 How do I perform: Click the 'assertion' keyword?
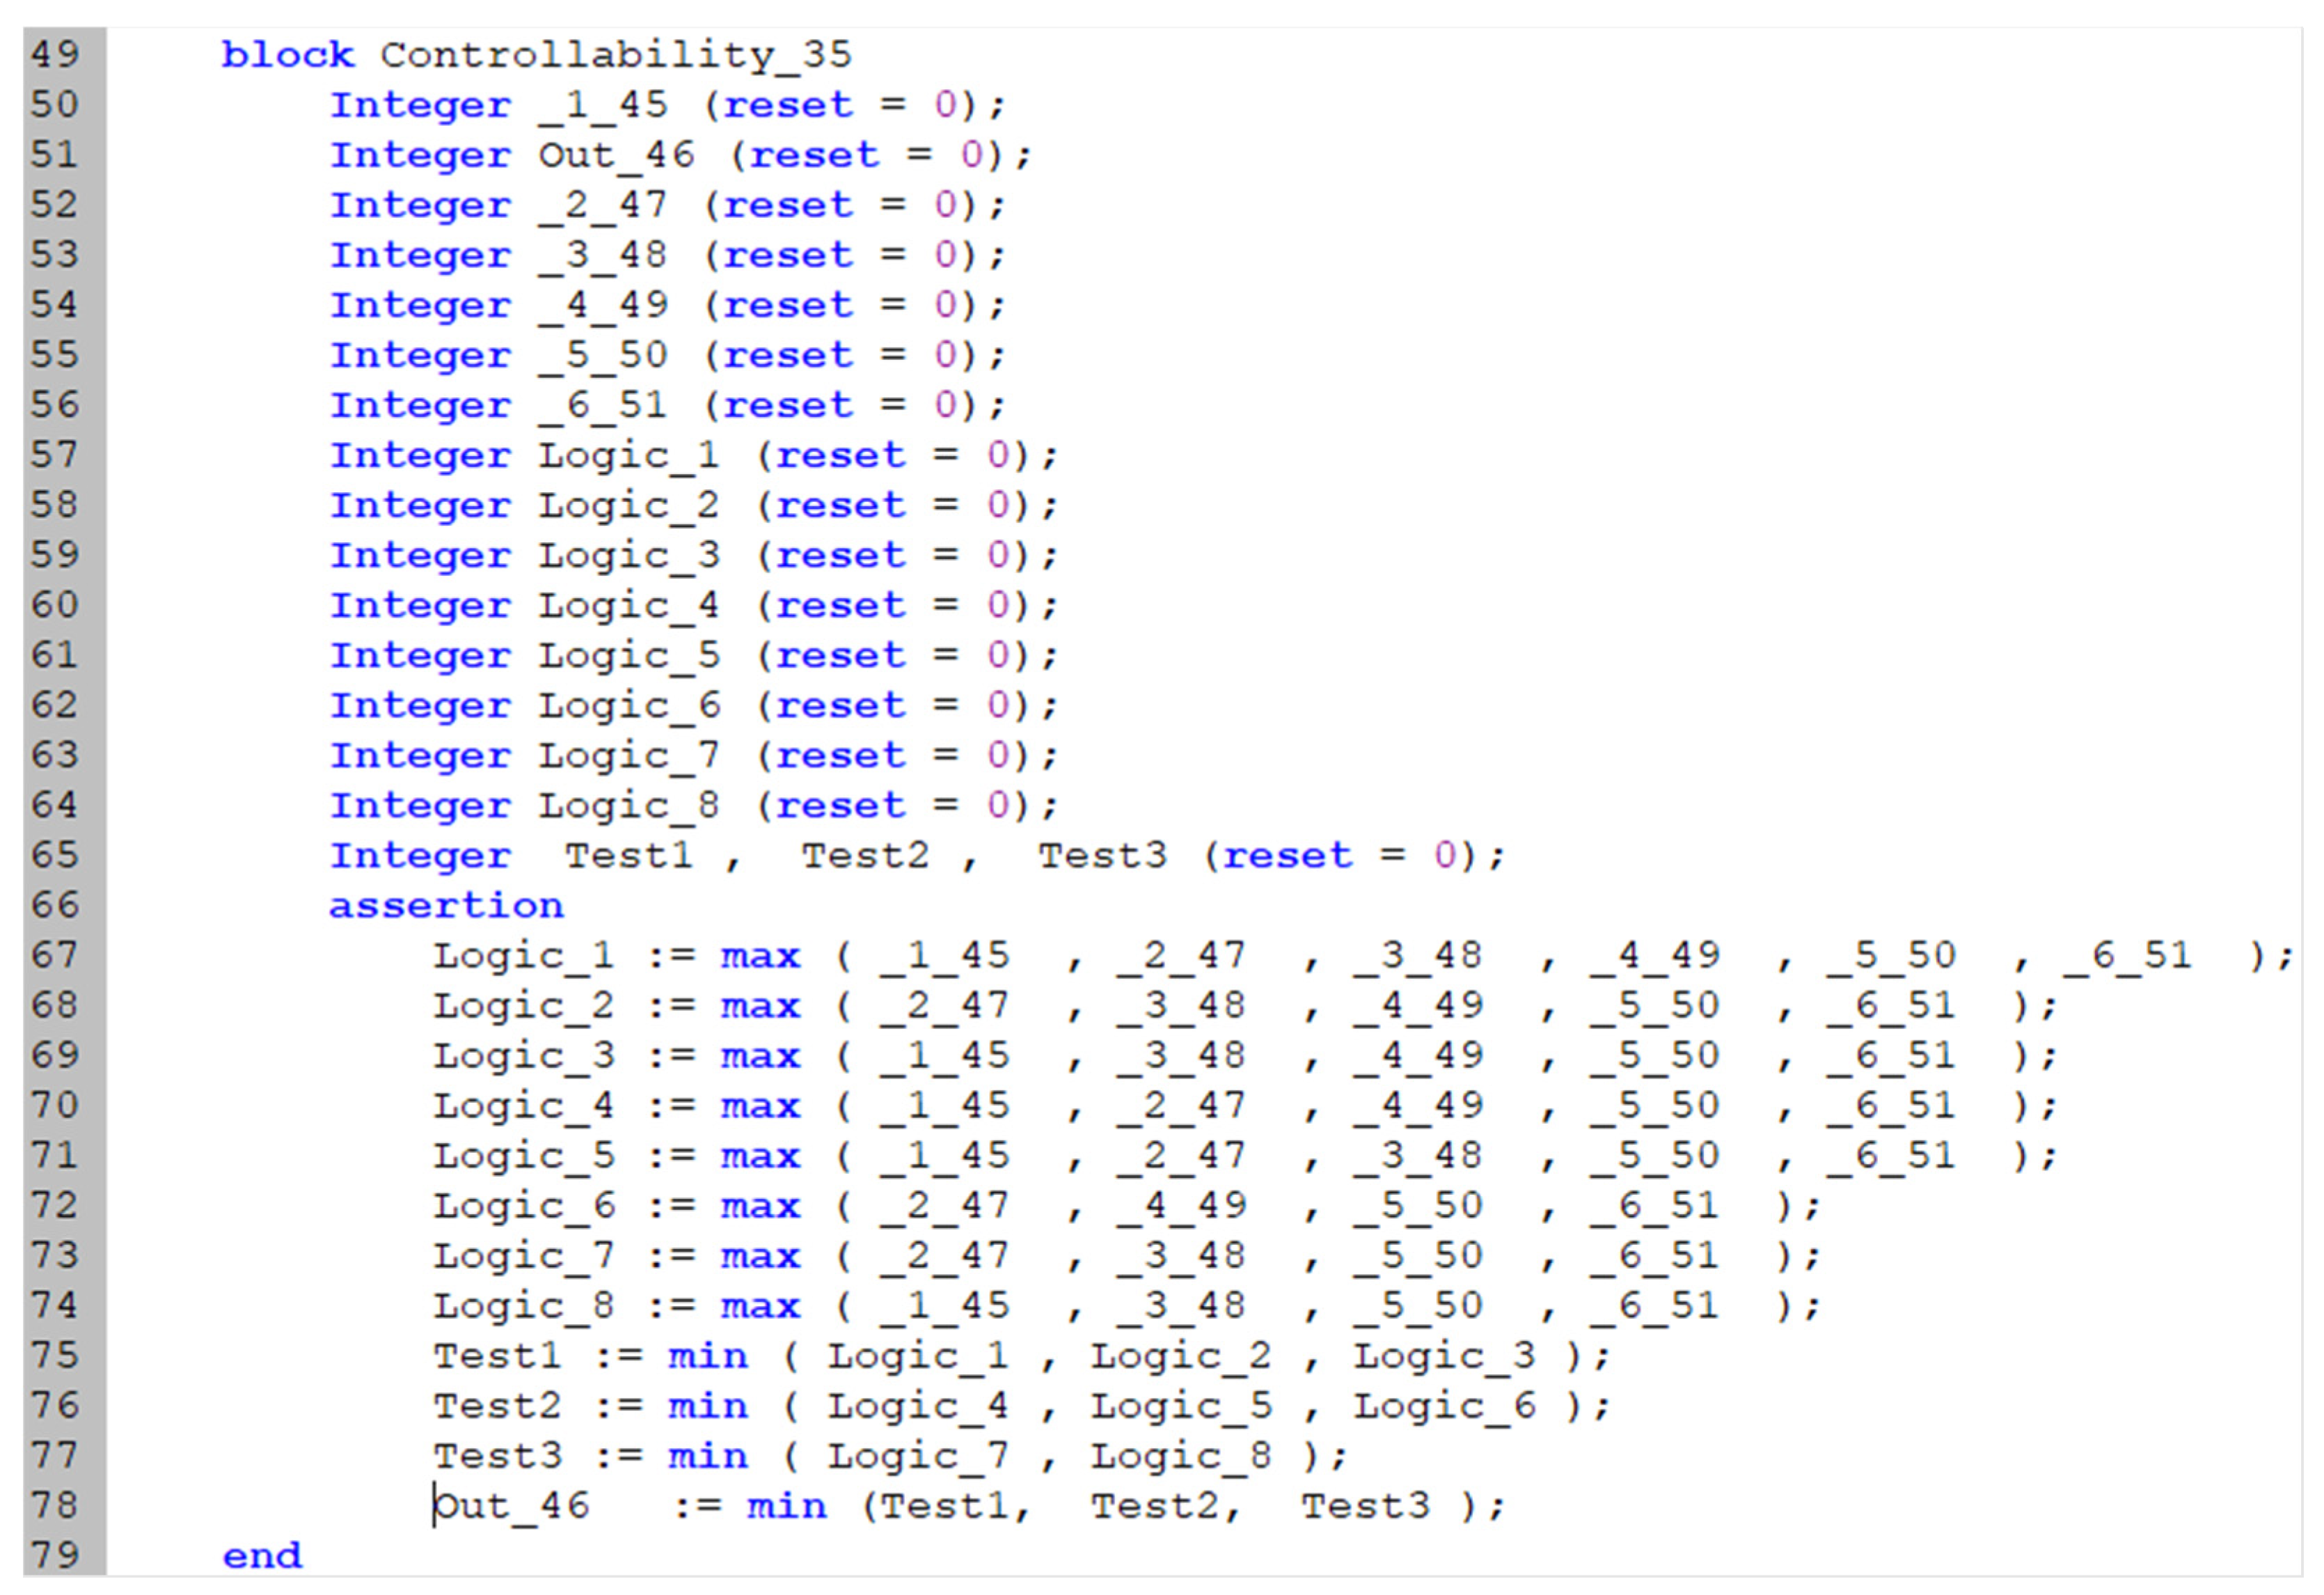point(446,906)
